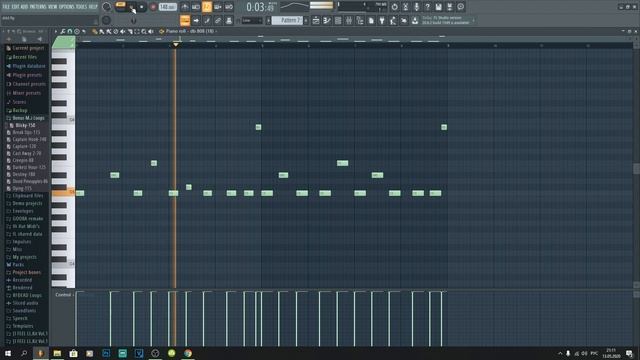The image size is (640, 360).
Task: Open the project picker icon
Action: pos(371,20)
